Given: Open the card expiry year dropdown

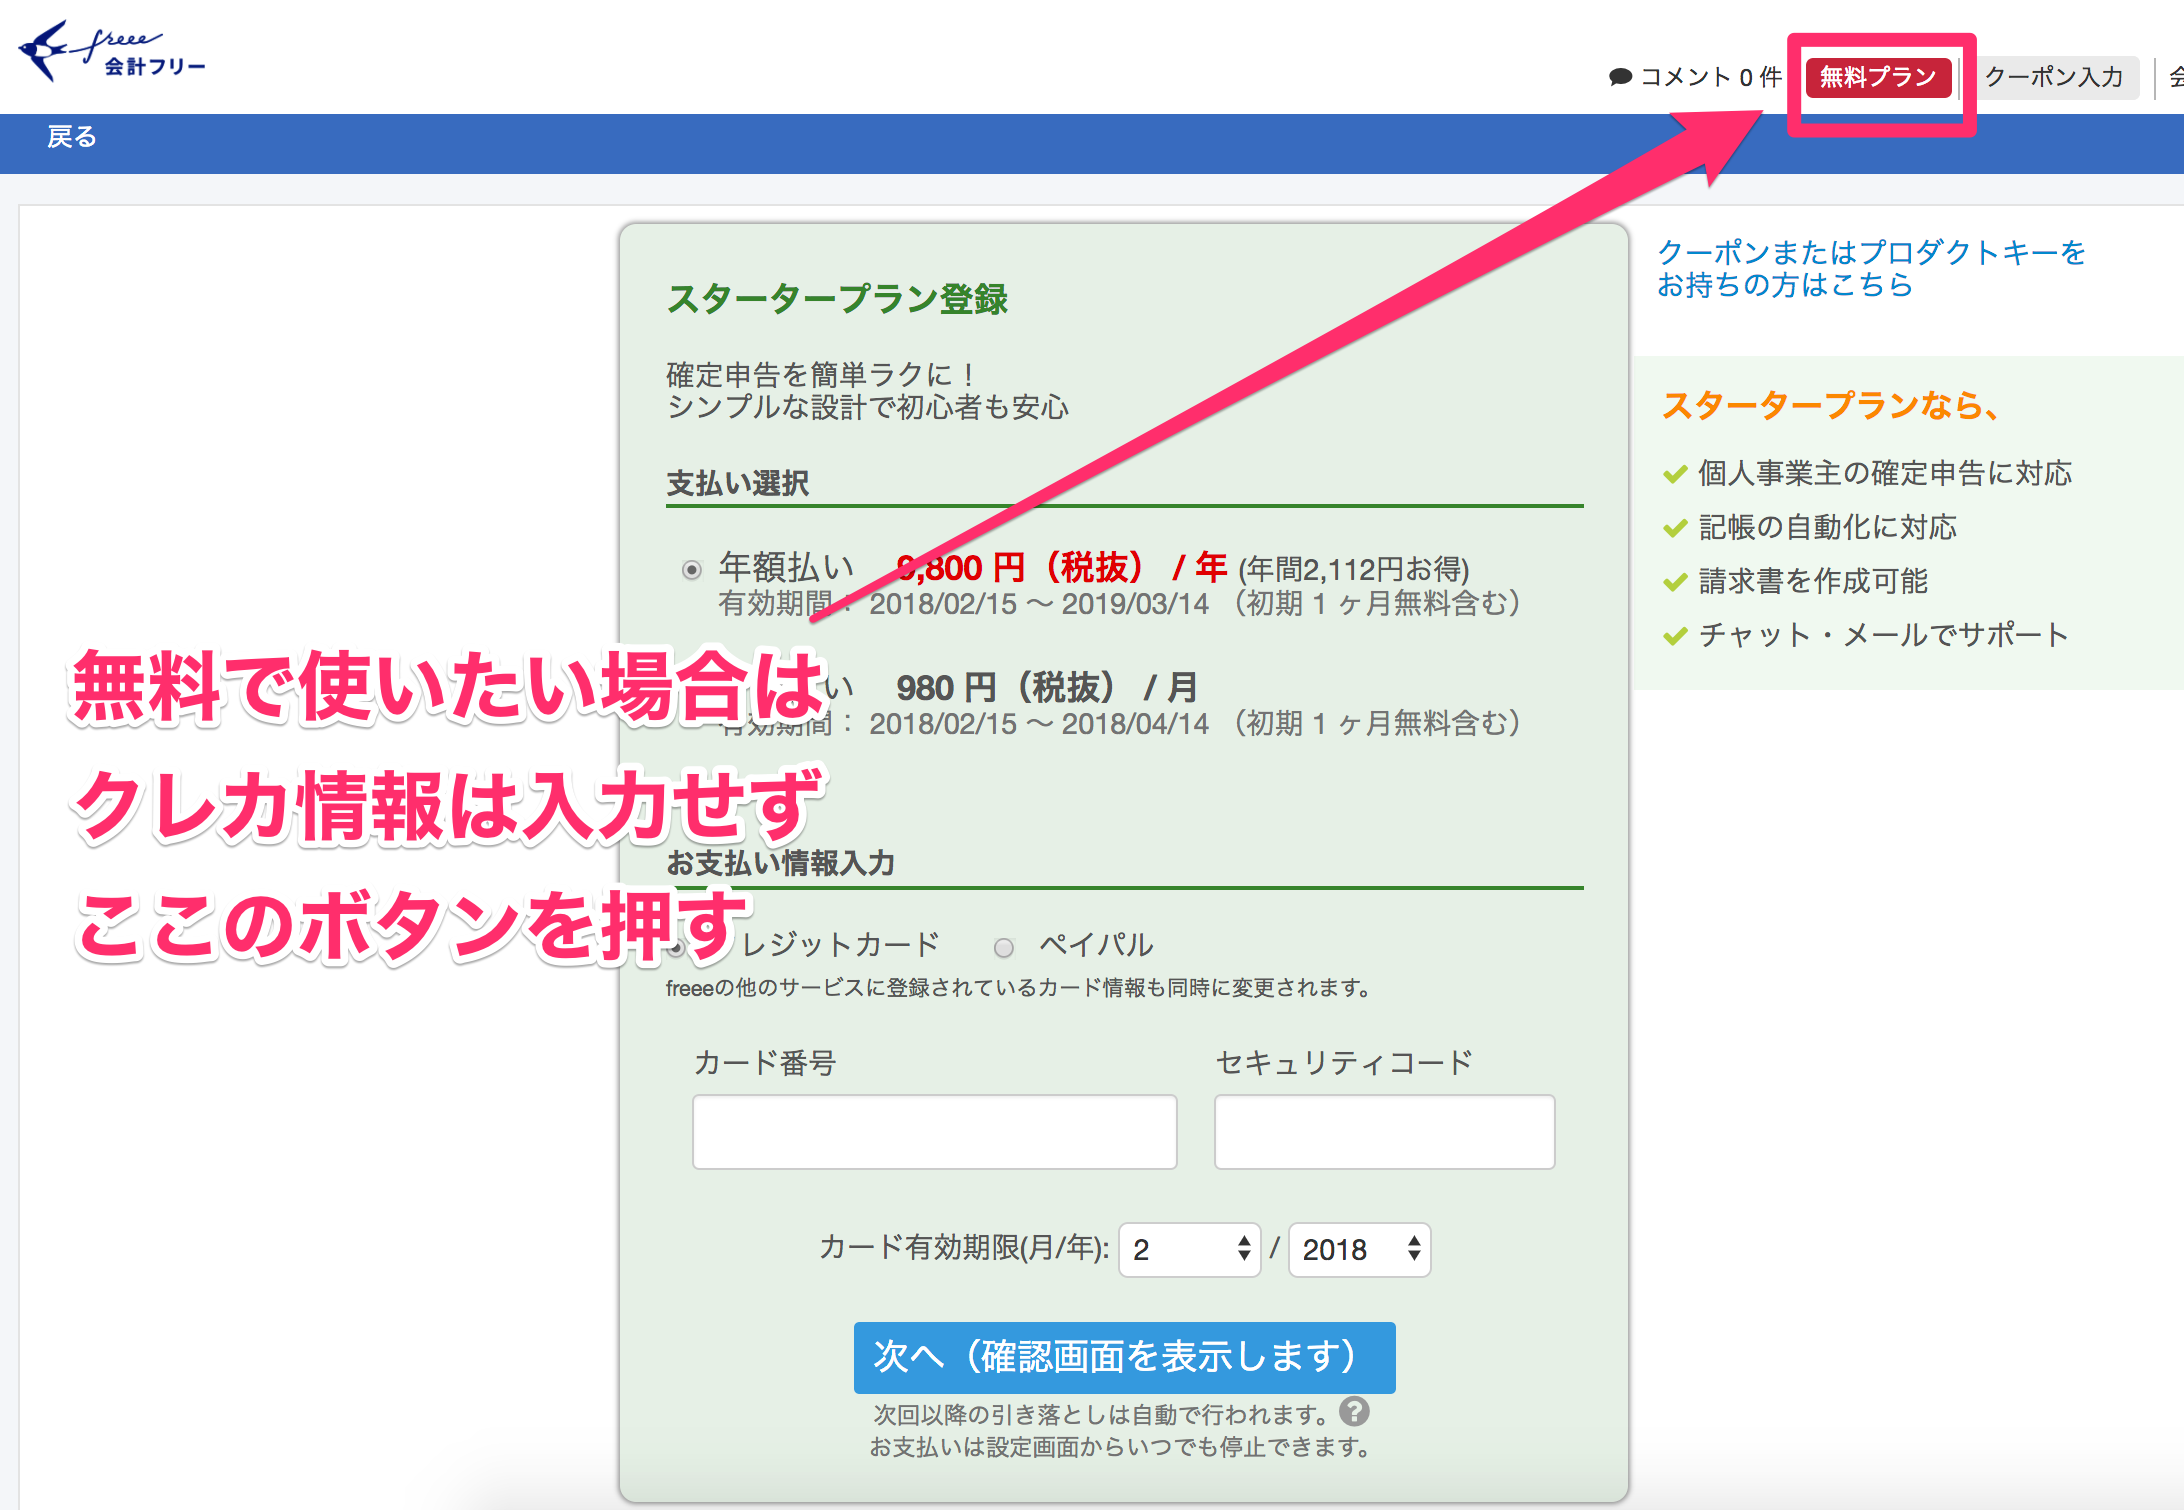Looking at the screenshot, I should tap(1359, 1249).
